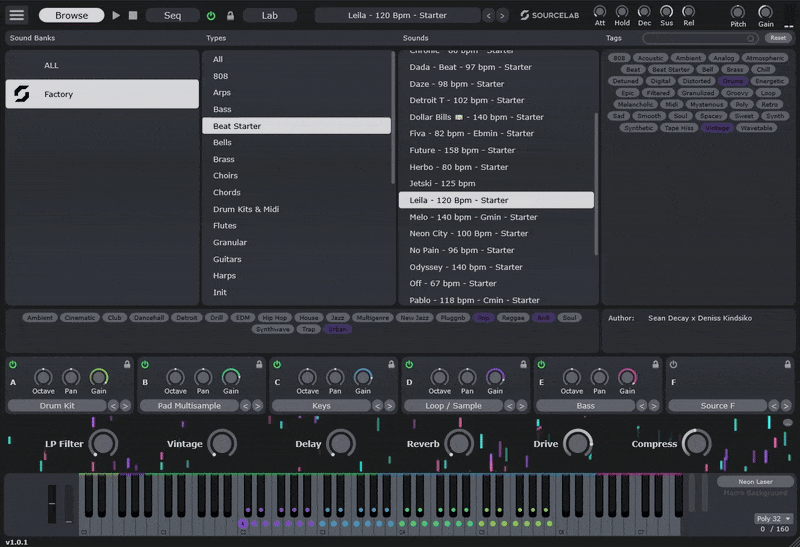The image size is (800, 547).
Task: Click the SourceLab logo
Action: pyautogui.click(x=550, y=16)
